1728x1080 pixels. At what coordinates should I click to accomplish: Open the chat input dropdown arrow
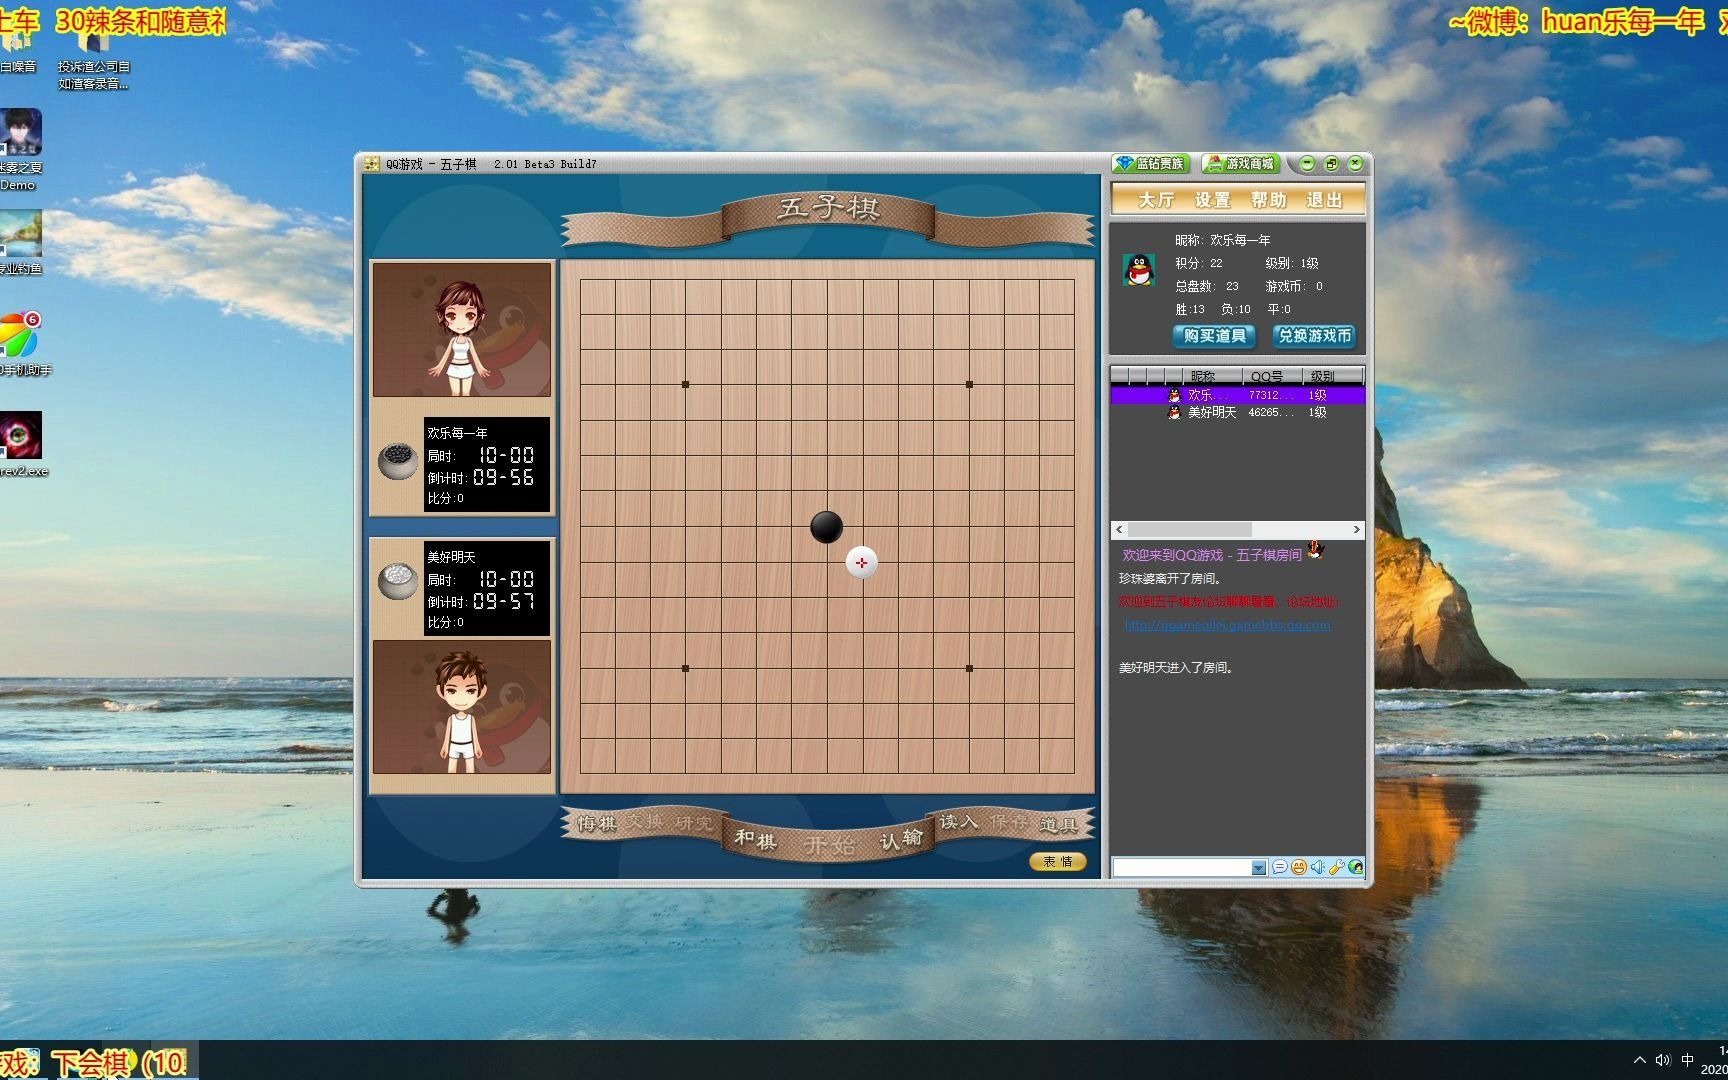pyautogui.click(x=1258, y=868)
